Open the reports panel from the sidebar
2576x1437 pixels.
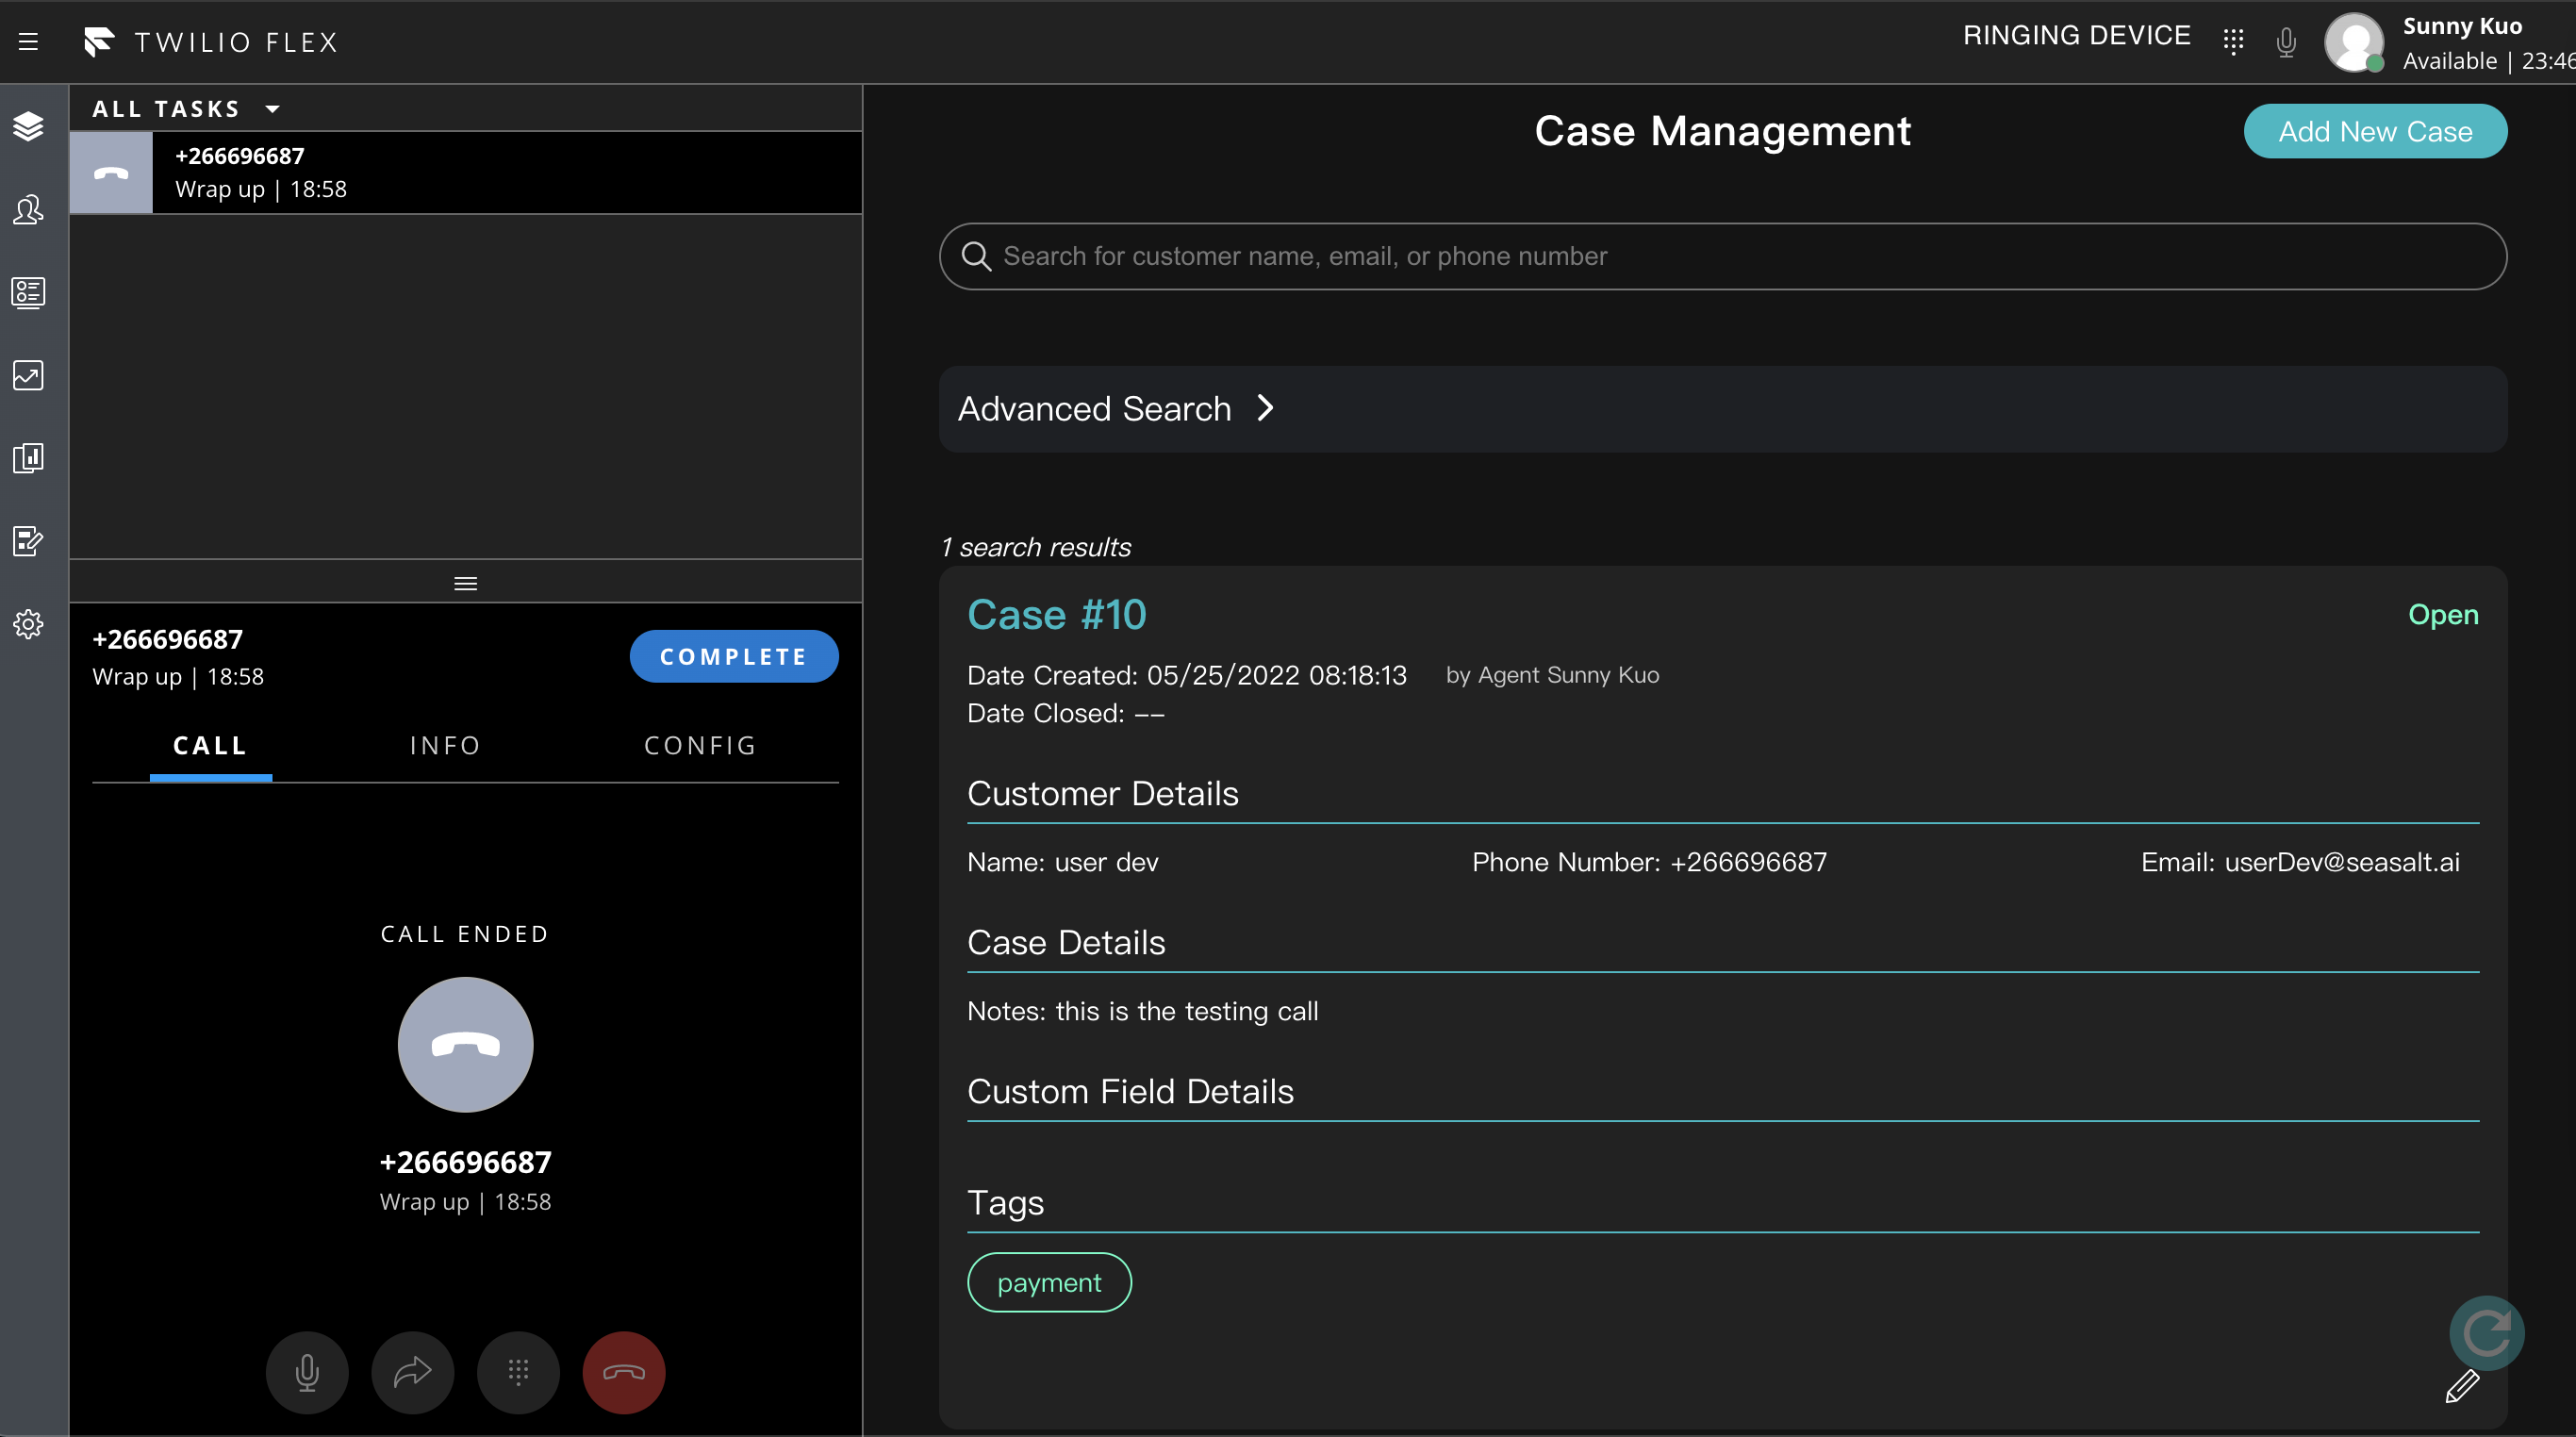click(x=28, y=458)
